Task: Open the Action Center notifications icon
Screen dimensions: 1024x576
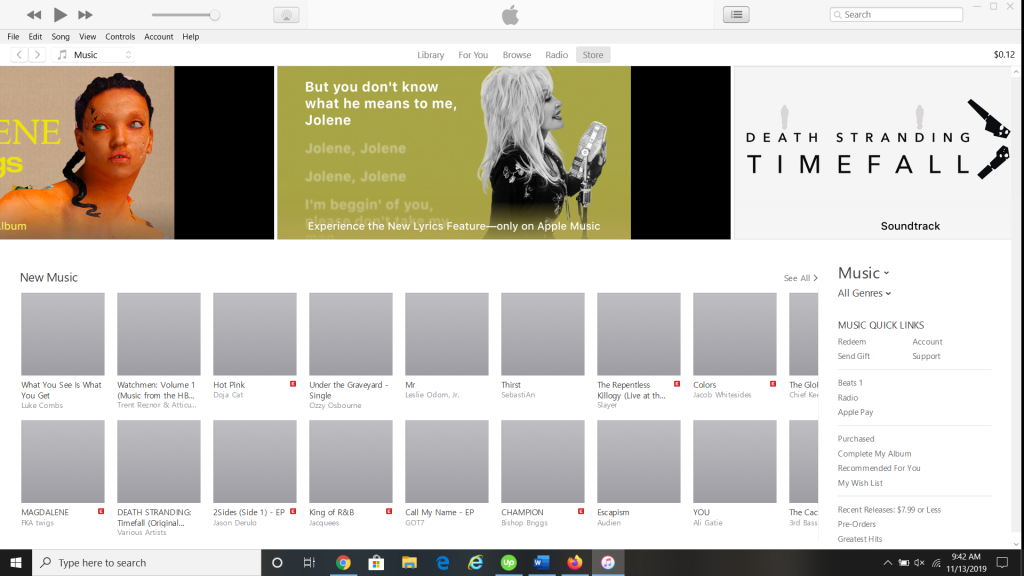Action: 1002,562
